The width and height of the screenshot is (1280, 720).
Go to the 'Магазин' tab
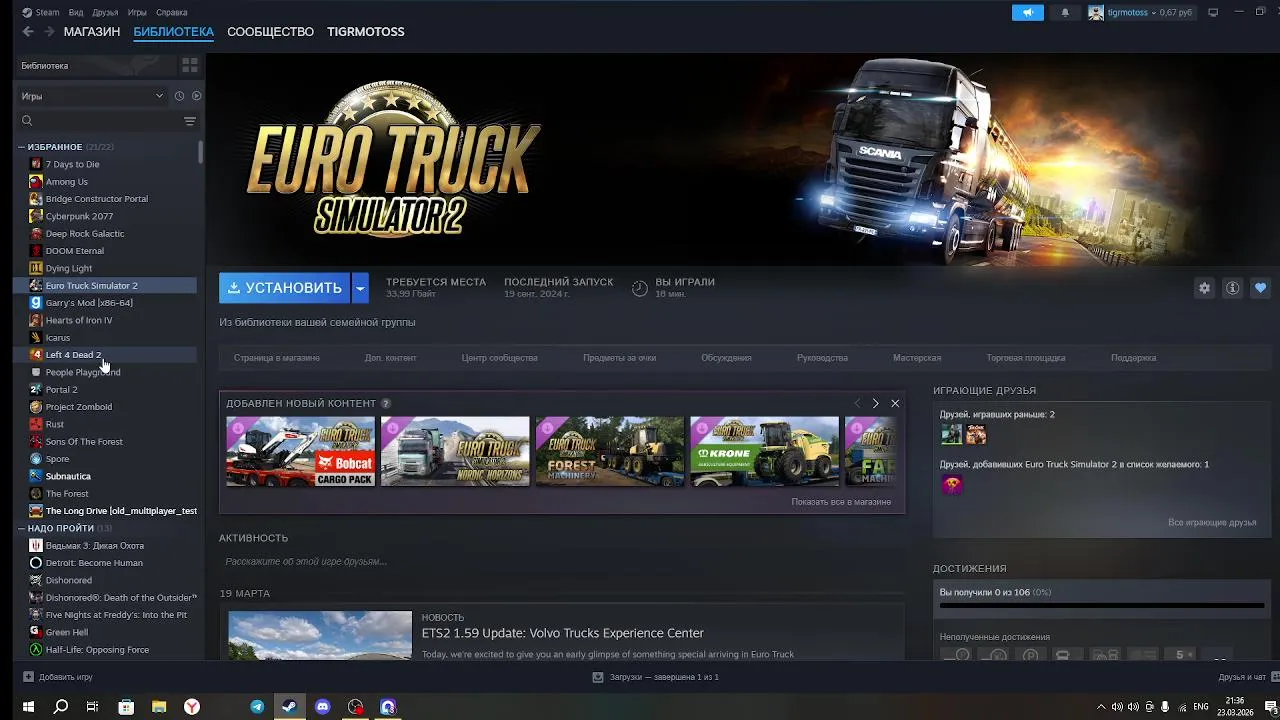(x=92, y=32)
